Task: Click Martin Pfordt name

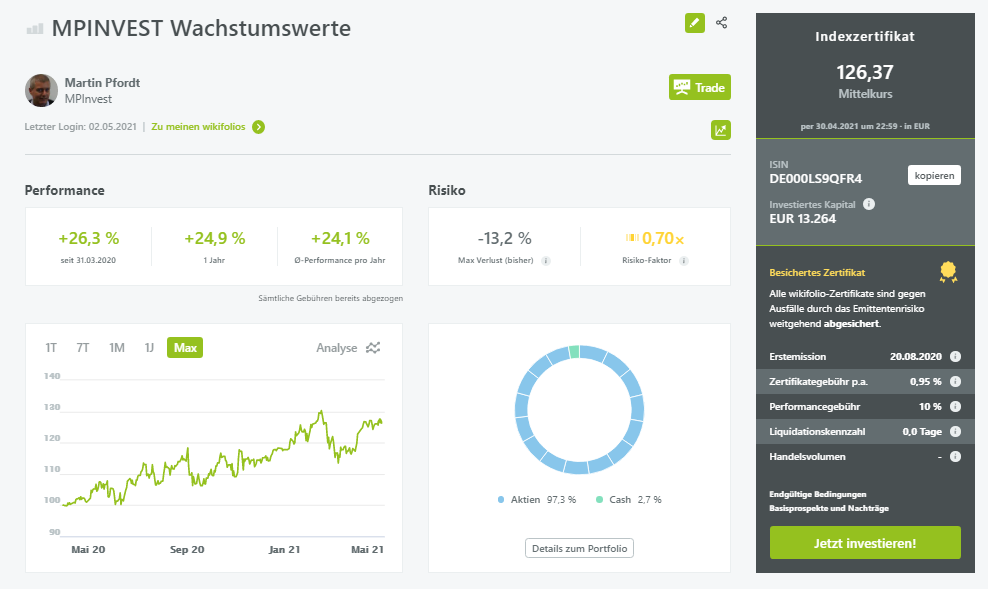Action: pyautogui.click(x=102, y=83)
